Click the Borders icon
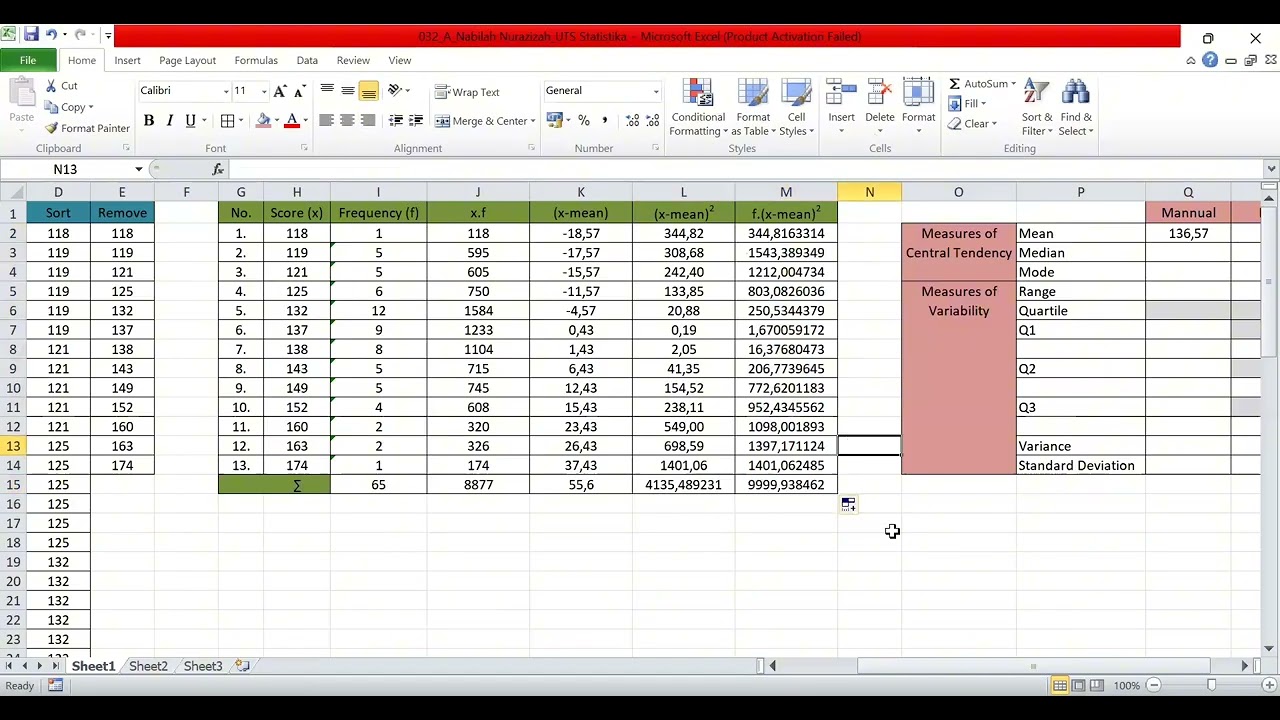This screenshot has width=1280, height=720. coord(228,121)
